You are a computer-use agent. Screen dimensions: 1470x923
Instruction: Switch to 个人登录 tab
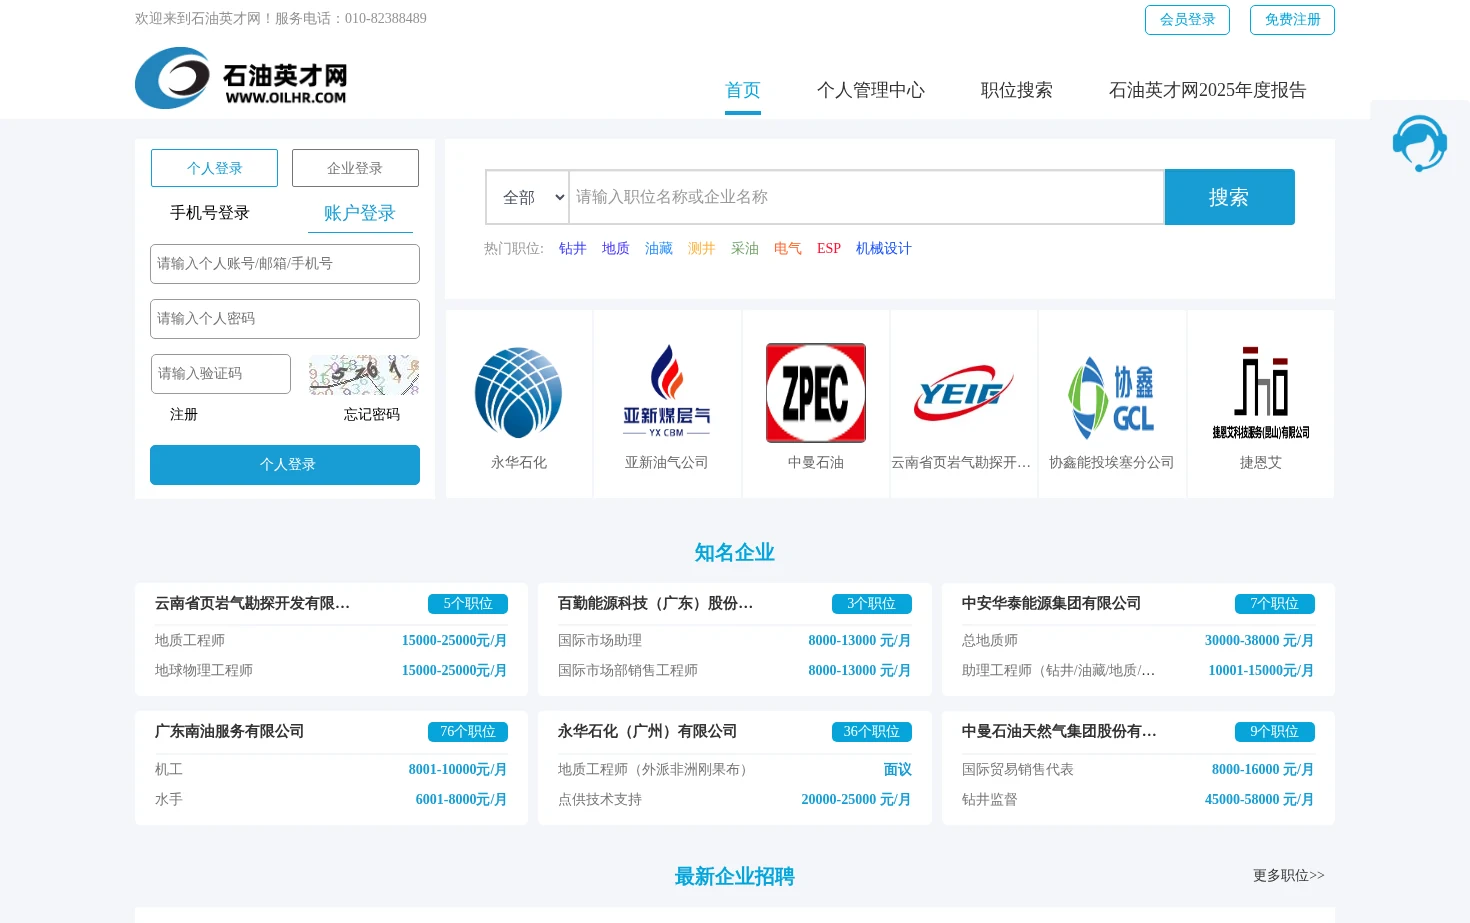coord(214,168)
